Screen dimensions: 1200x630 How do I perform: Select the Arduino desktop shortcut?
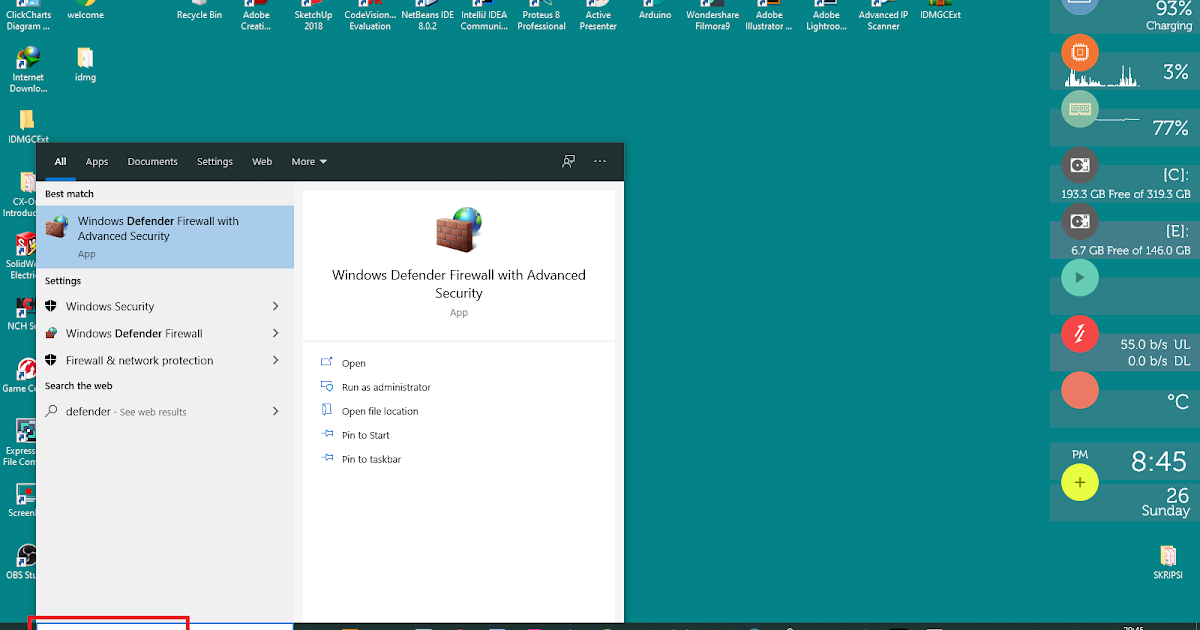pyautogui.click(x=655, y=11)
